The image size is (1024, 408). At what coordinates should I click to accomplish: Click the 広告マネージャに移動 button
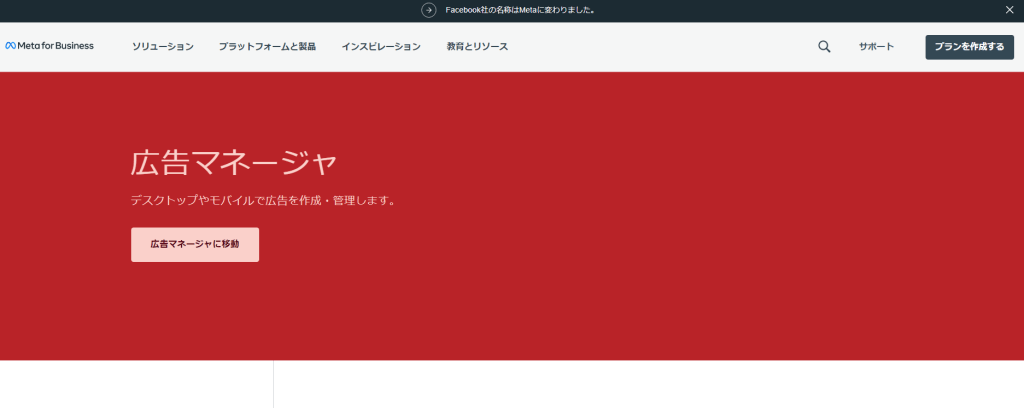(x=195, y=245)
